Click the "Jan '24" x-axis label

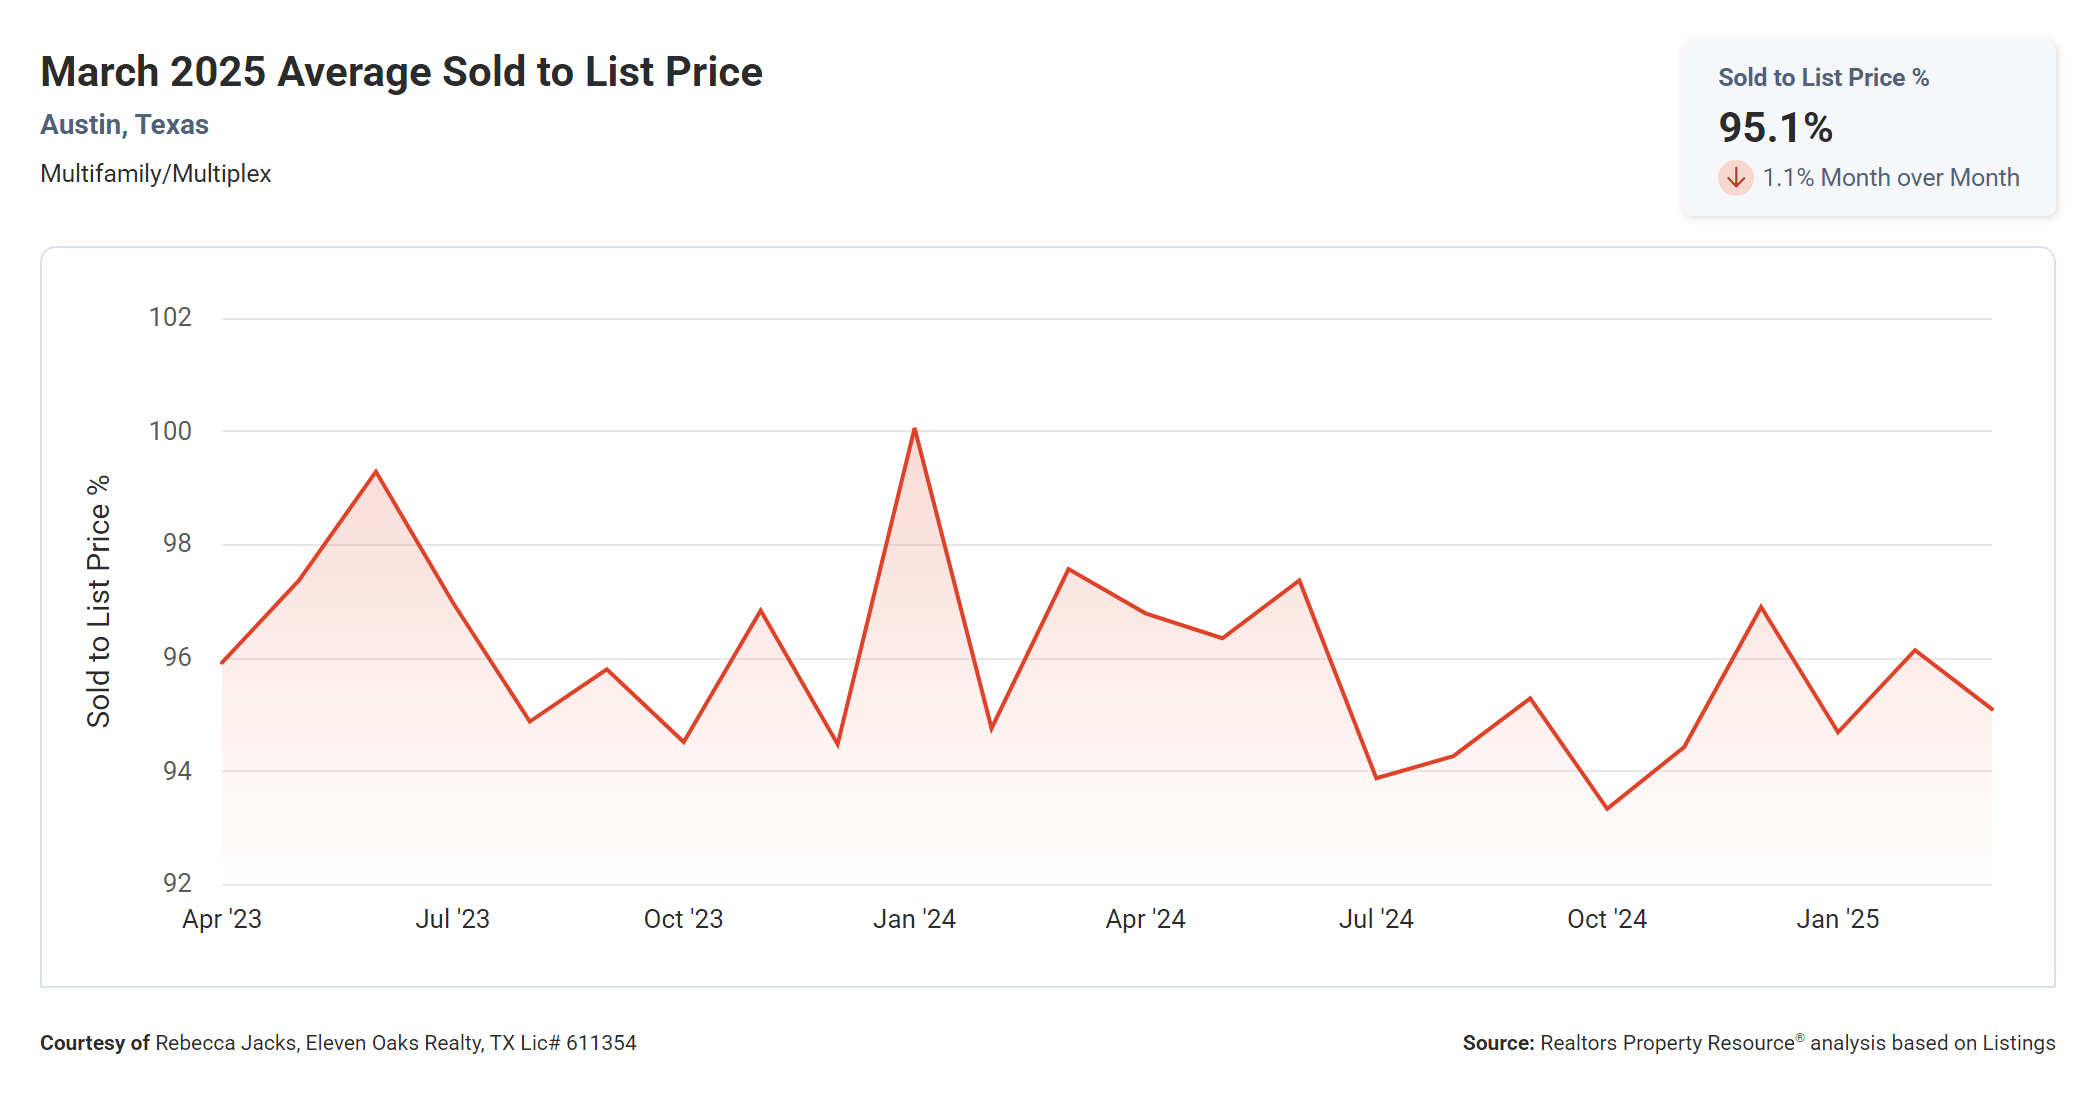pos(914,919)
